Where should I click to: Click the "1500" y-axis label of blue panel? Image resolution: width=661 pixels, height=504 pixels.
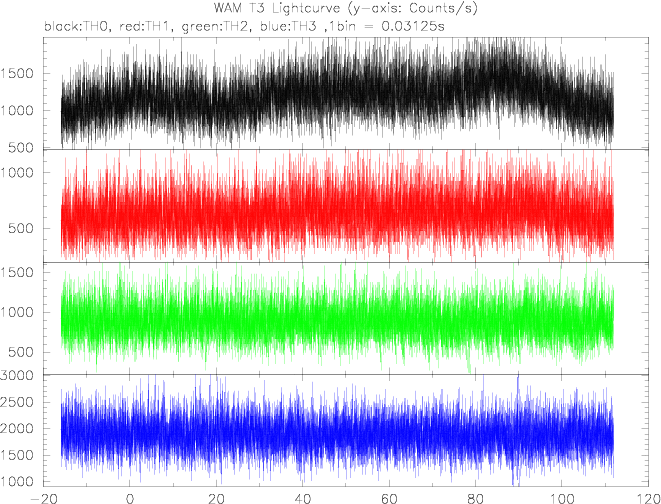coord(17,455)
